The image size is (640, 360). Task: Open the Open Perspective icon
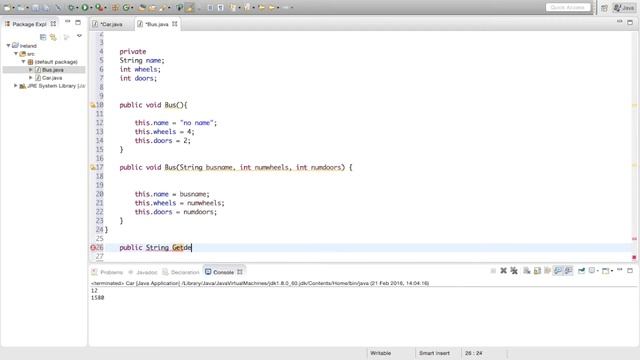604,8
